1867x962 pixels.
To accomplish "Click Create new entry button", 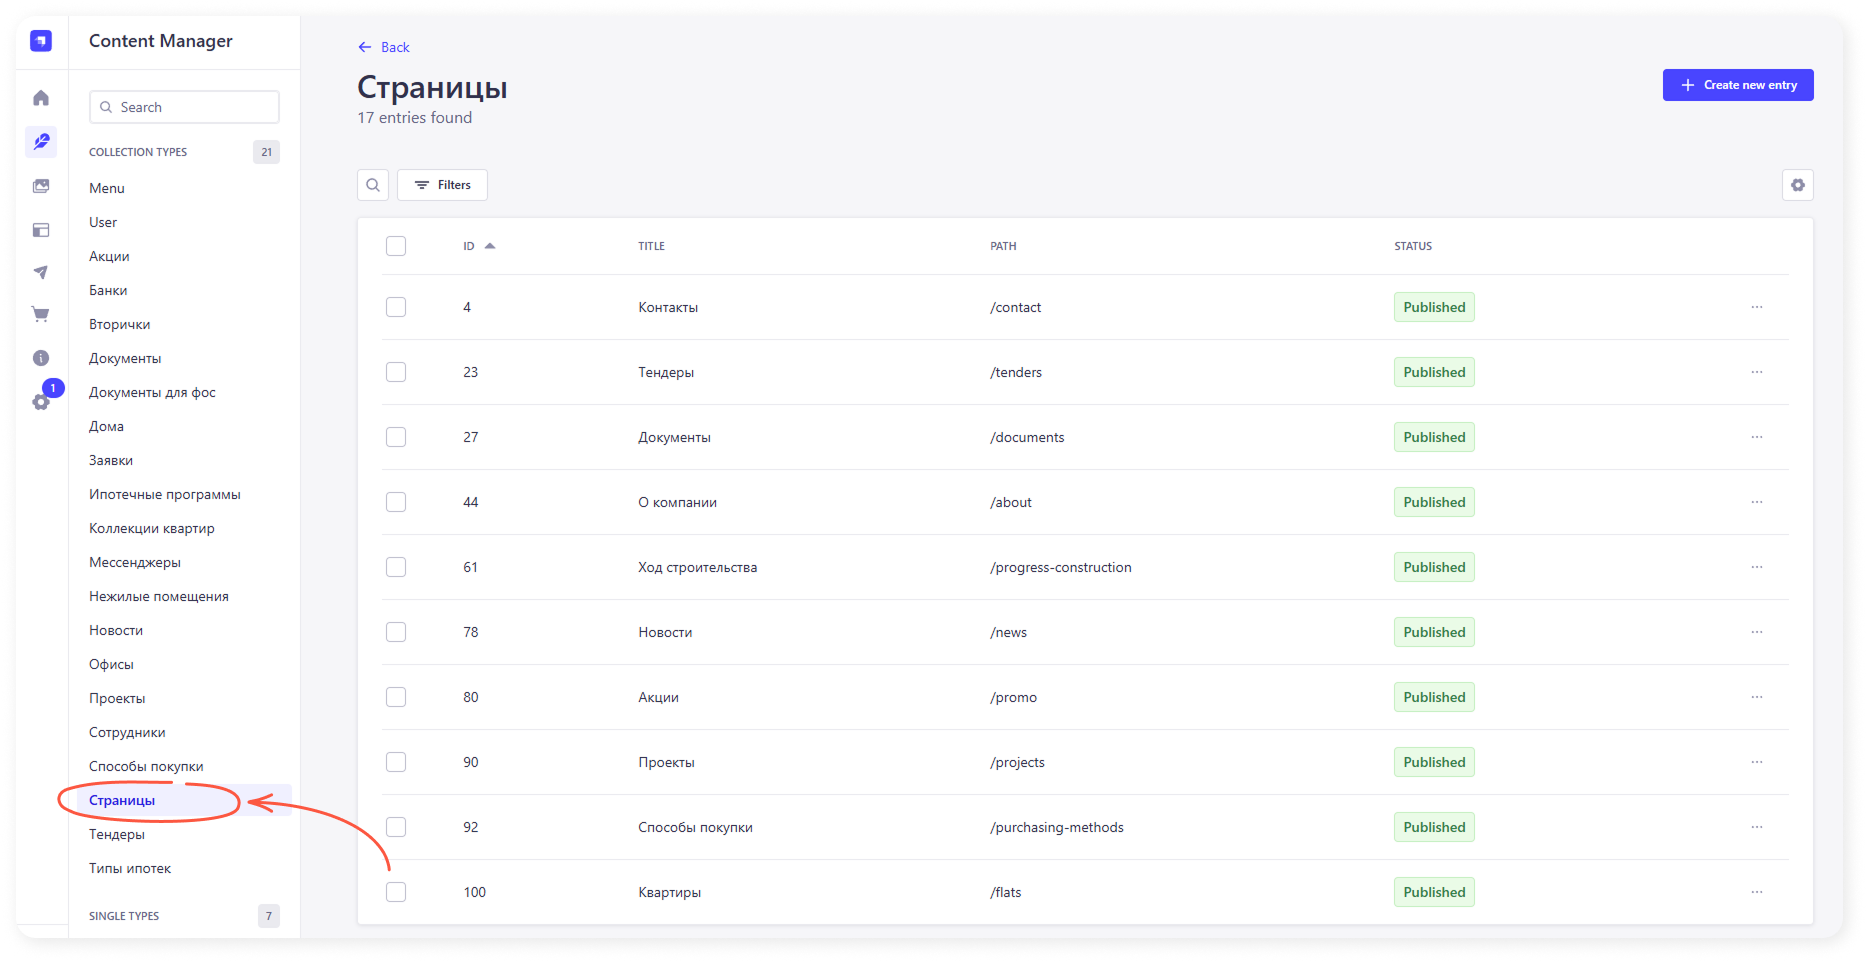I will (1737, 85).
